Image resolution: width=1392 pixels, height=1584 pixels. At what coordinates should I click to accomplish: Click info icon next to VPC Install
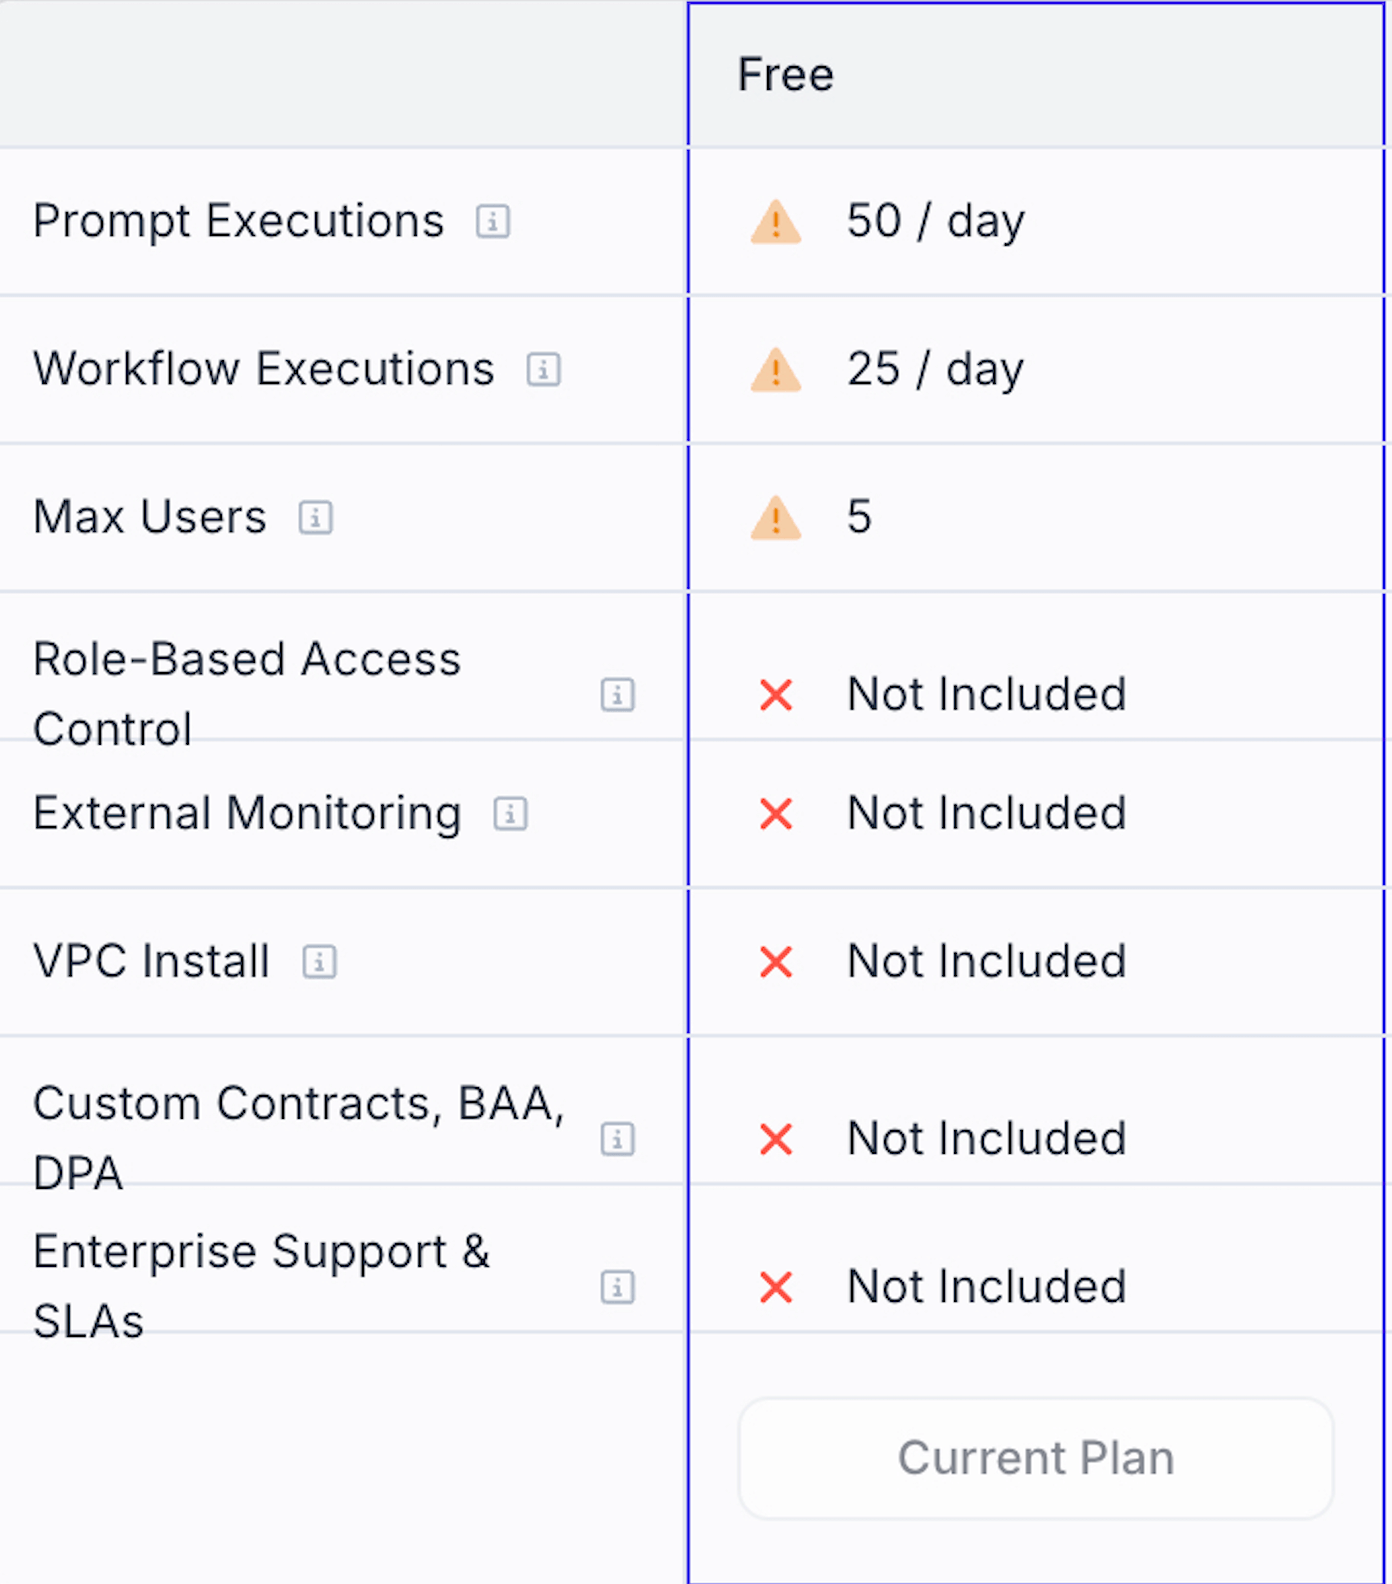319,961
